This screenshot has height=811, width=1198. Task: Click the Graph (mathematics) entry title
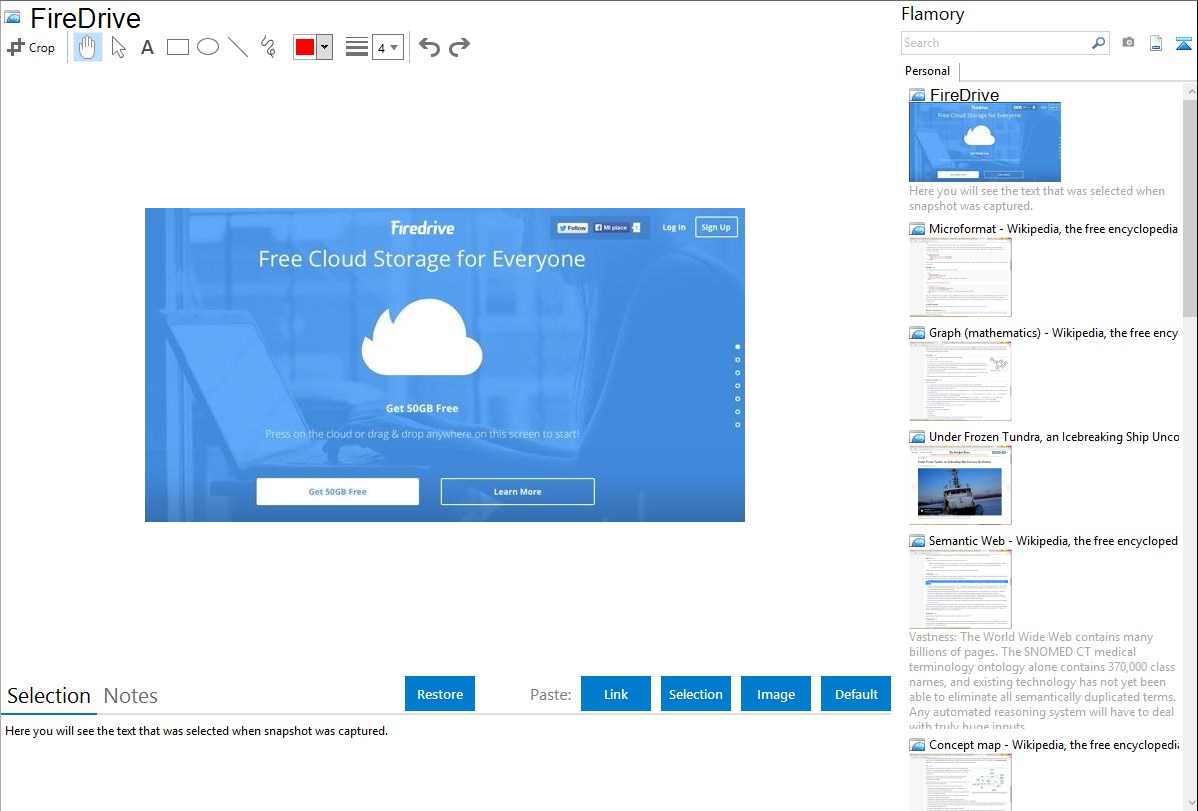click(x=1053, y=333)
